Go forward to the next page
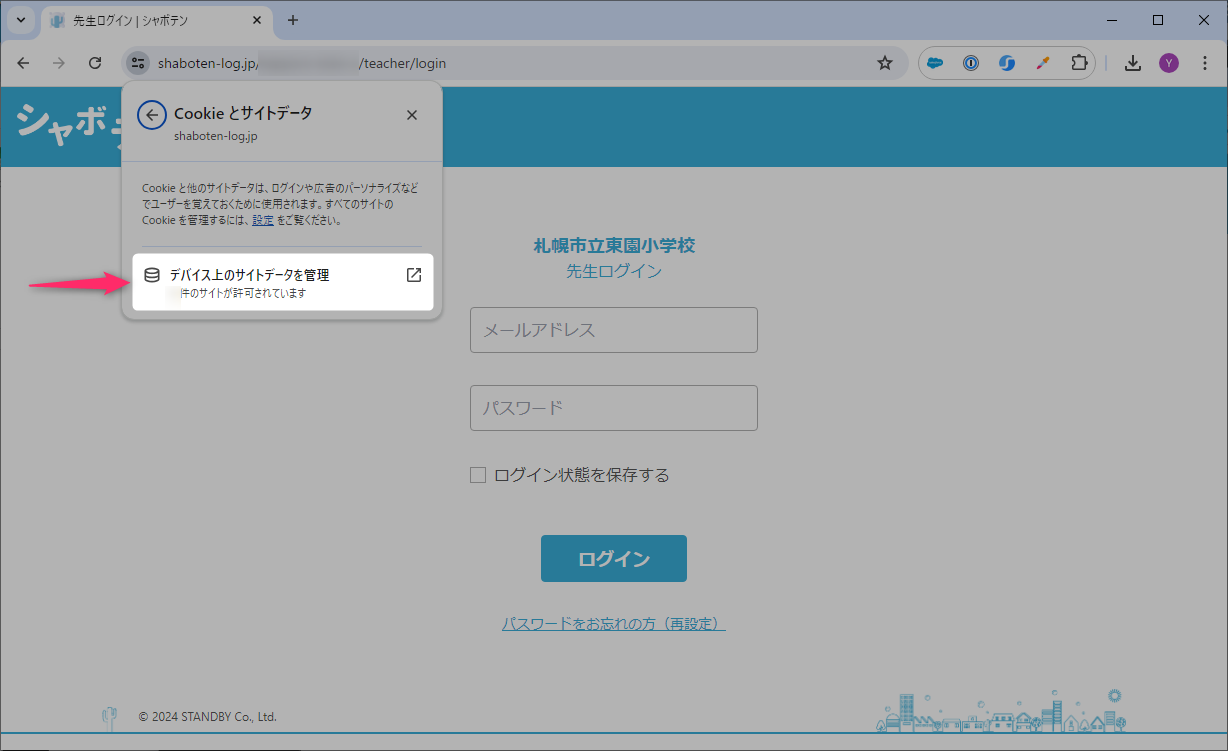The image size is (1228, 751). (59, 63)
